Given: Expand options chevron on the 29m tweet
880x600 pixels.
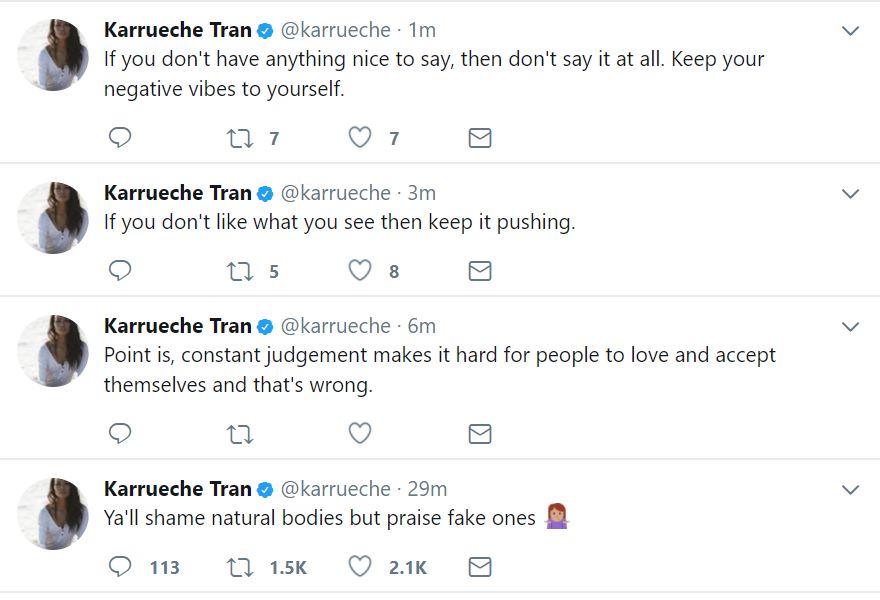Looking at the screenshot, I should (851, 490).
